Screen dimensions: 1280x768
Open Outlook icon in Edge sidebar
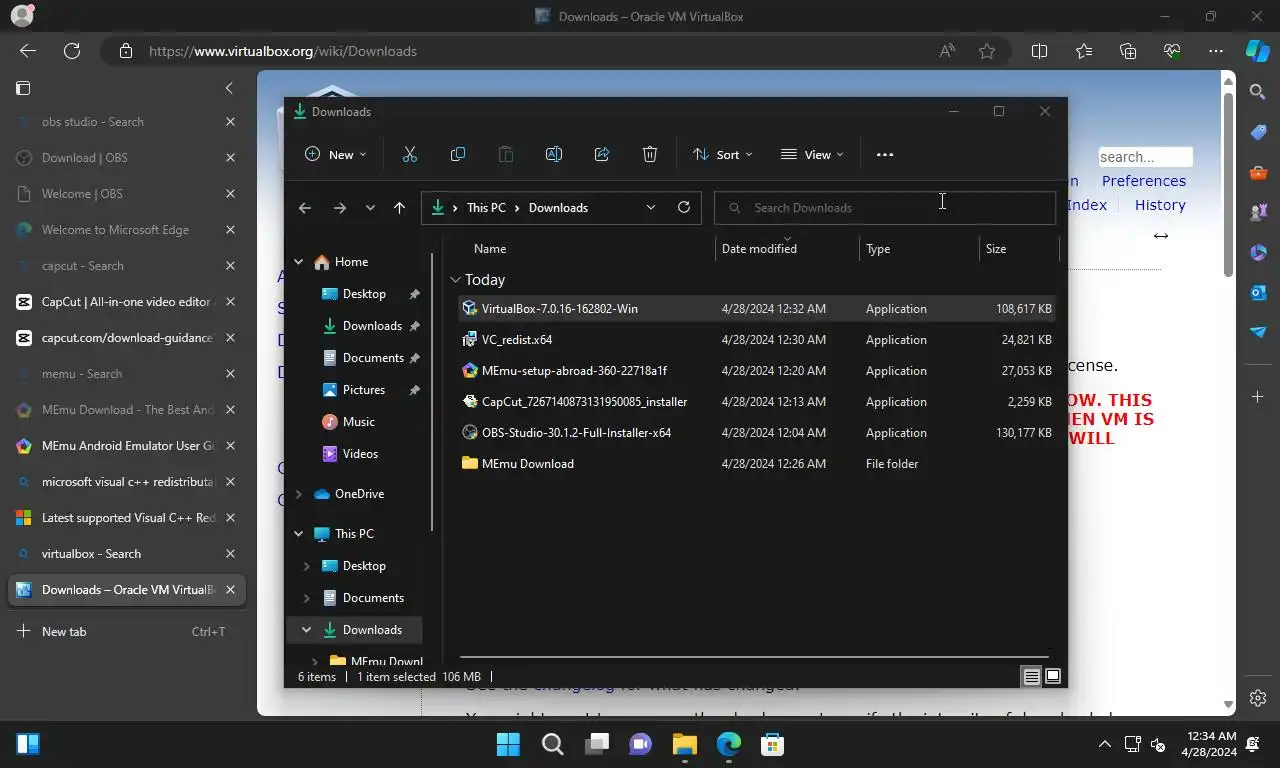[1258, 292]
